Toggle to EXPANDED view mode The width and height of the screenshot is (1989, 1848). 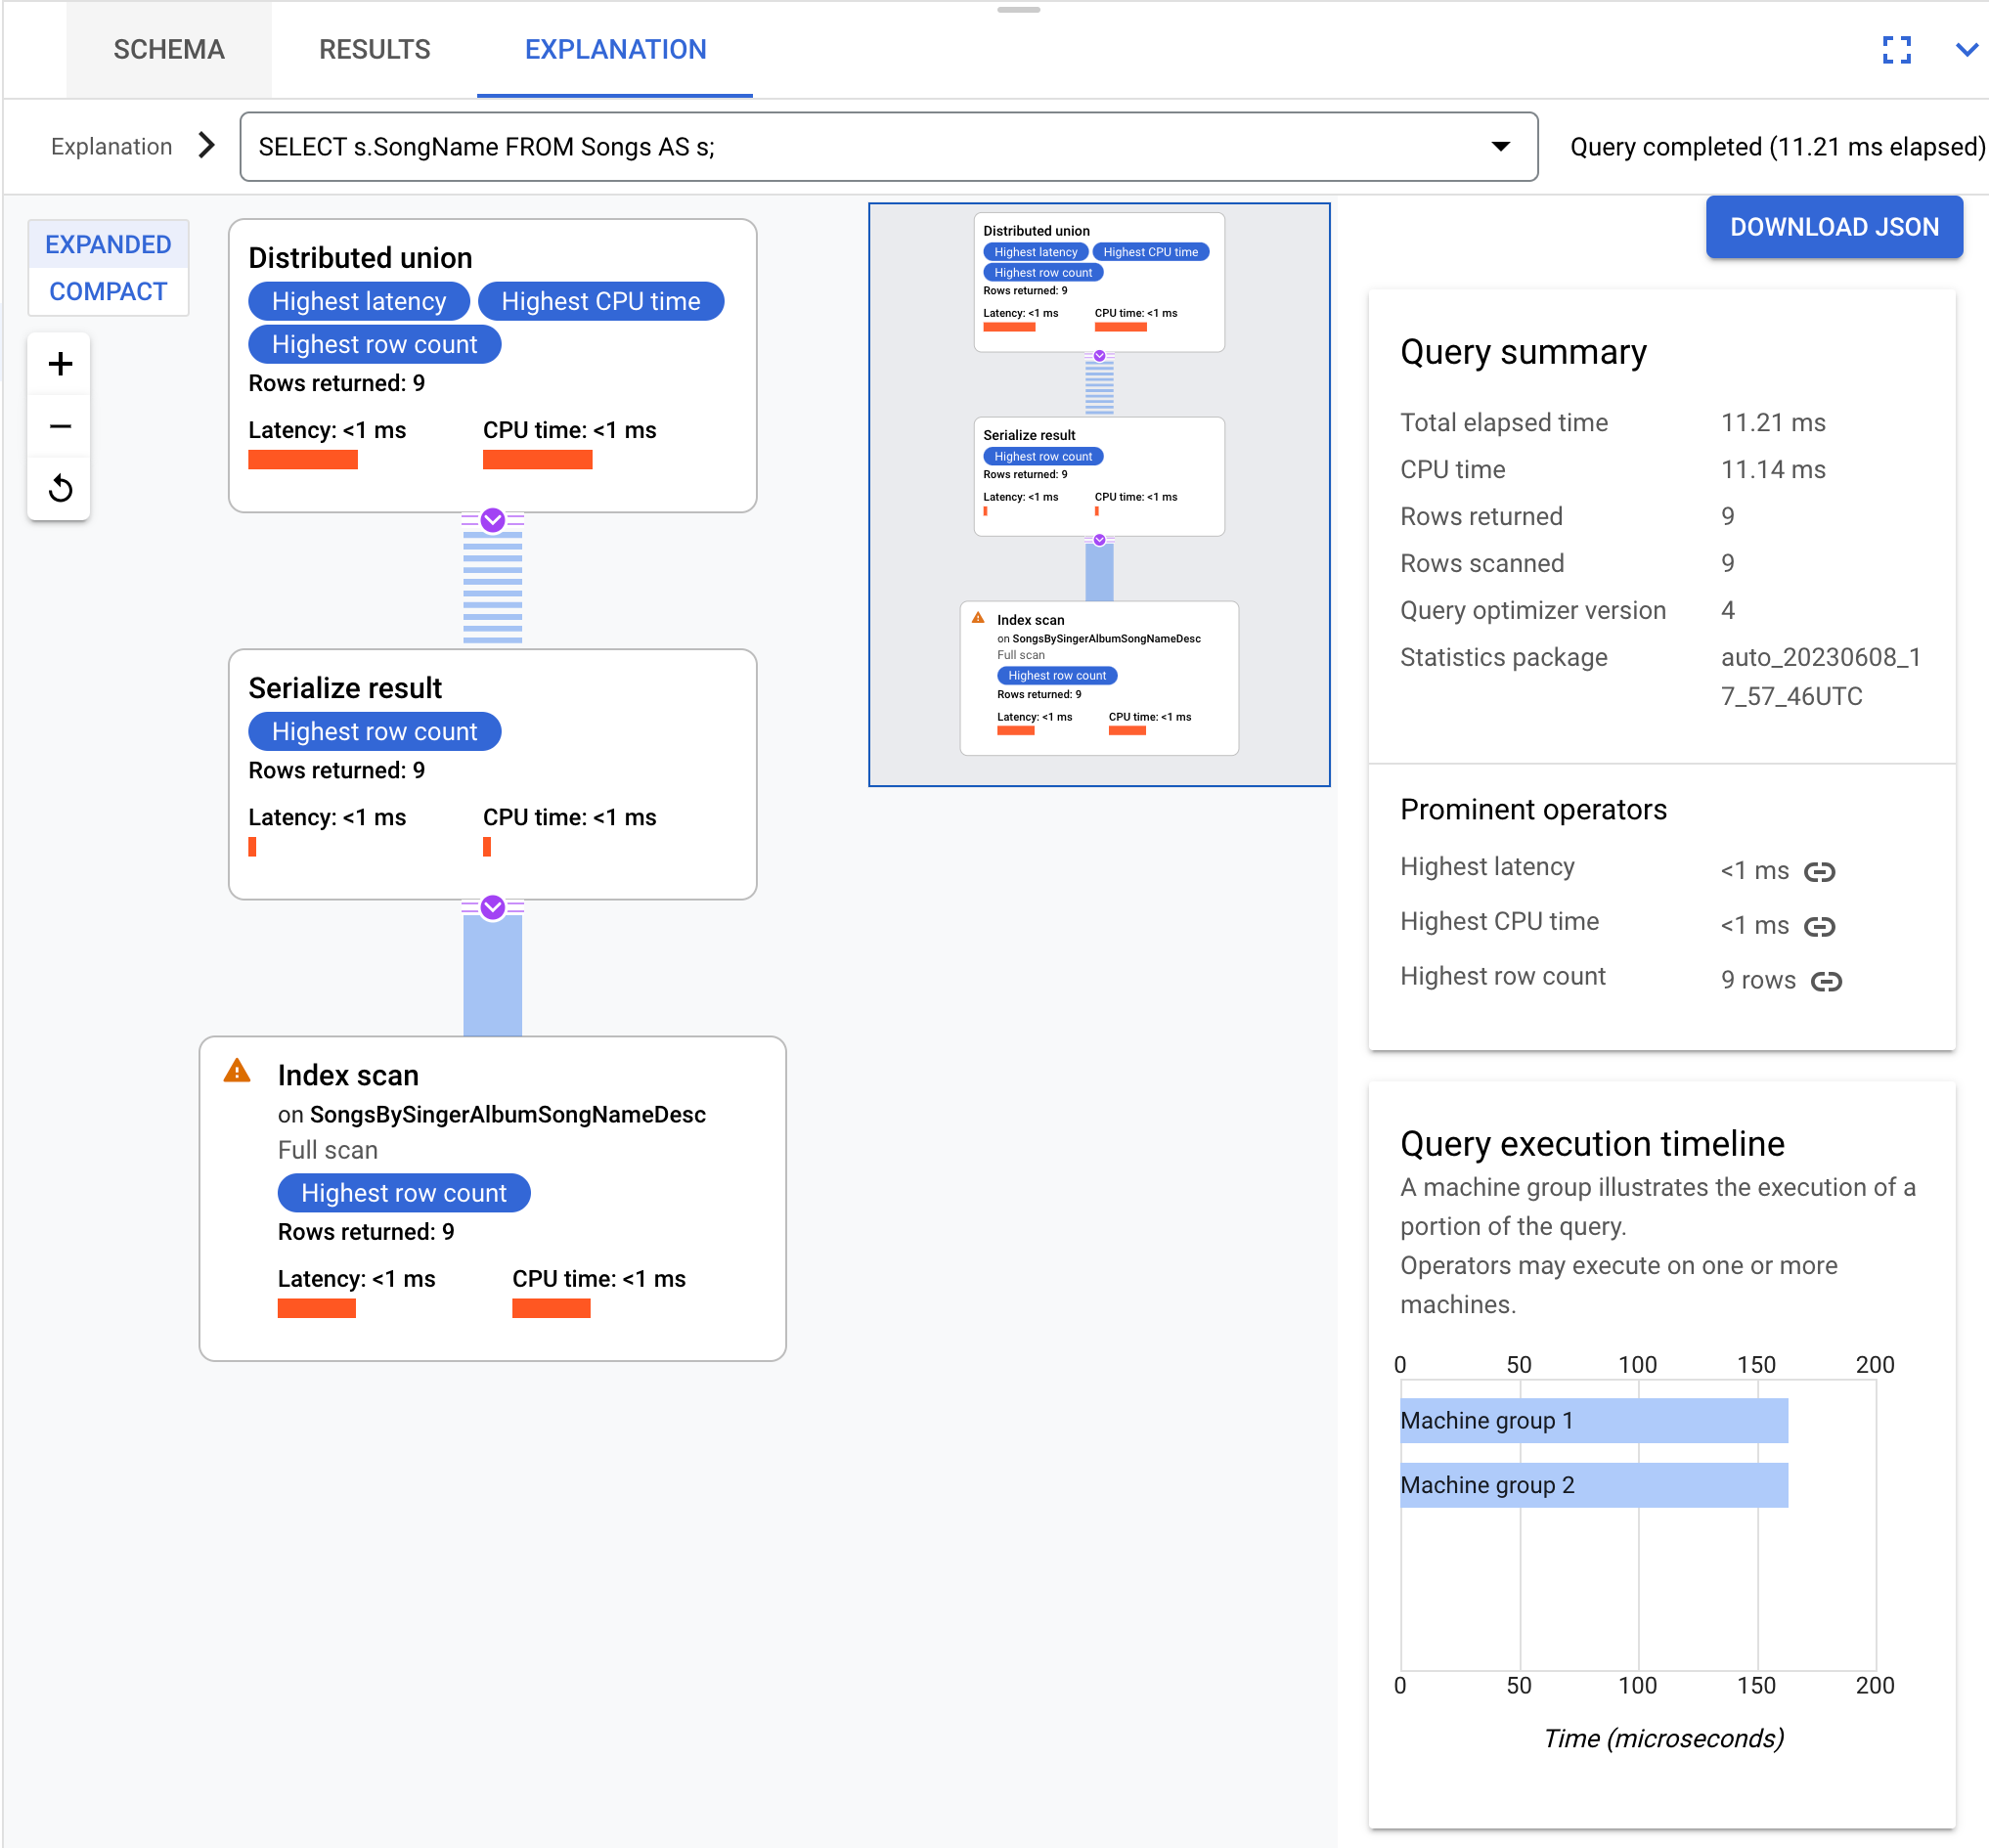coord(108,242)
